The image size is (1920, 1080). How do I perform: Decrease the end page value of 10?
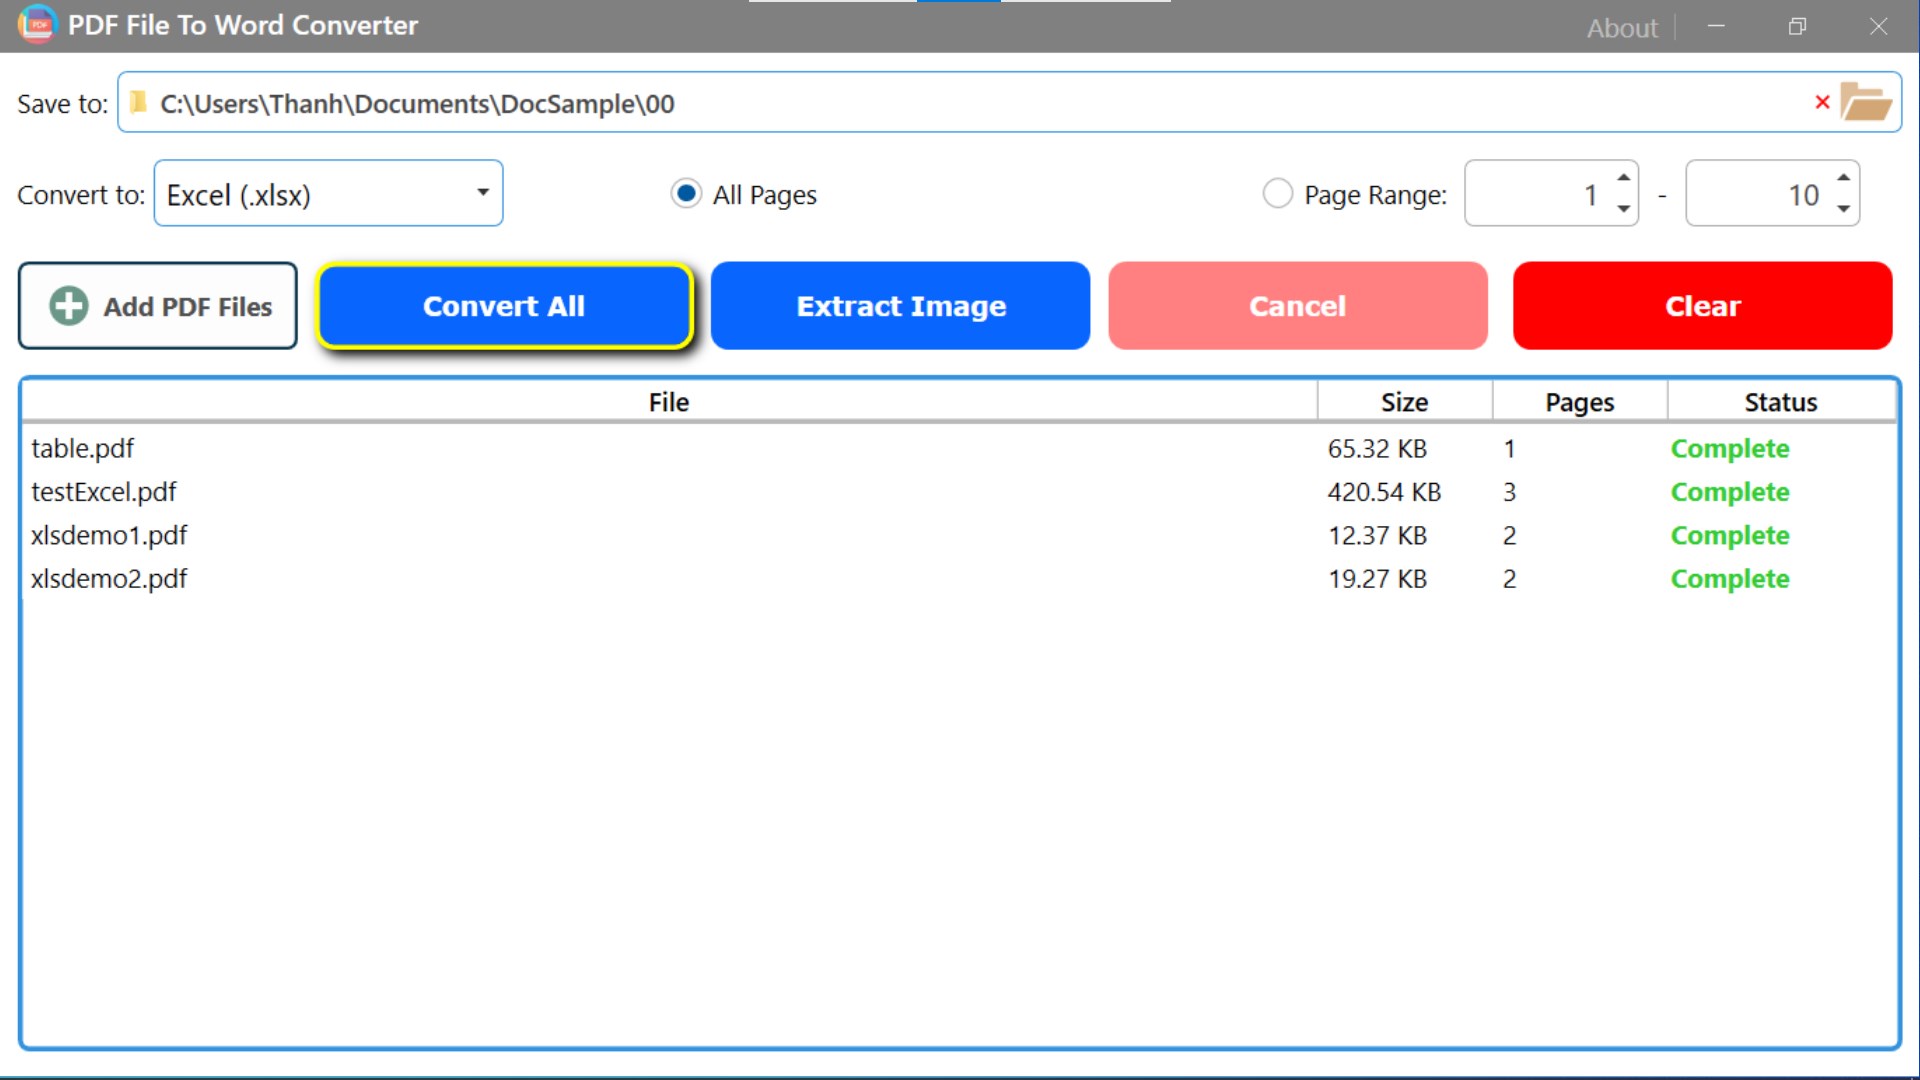pyautogui.click(x=1843, y=209)
